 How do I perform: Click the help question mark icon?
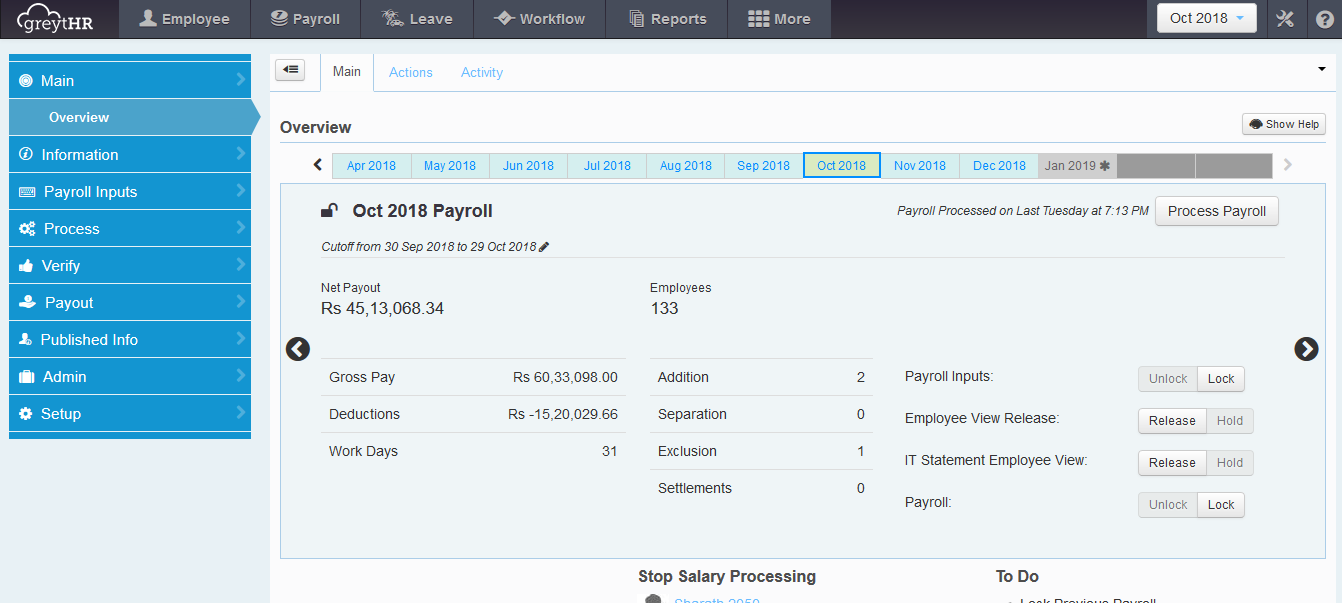1324,18
